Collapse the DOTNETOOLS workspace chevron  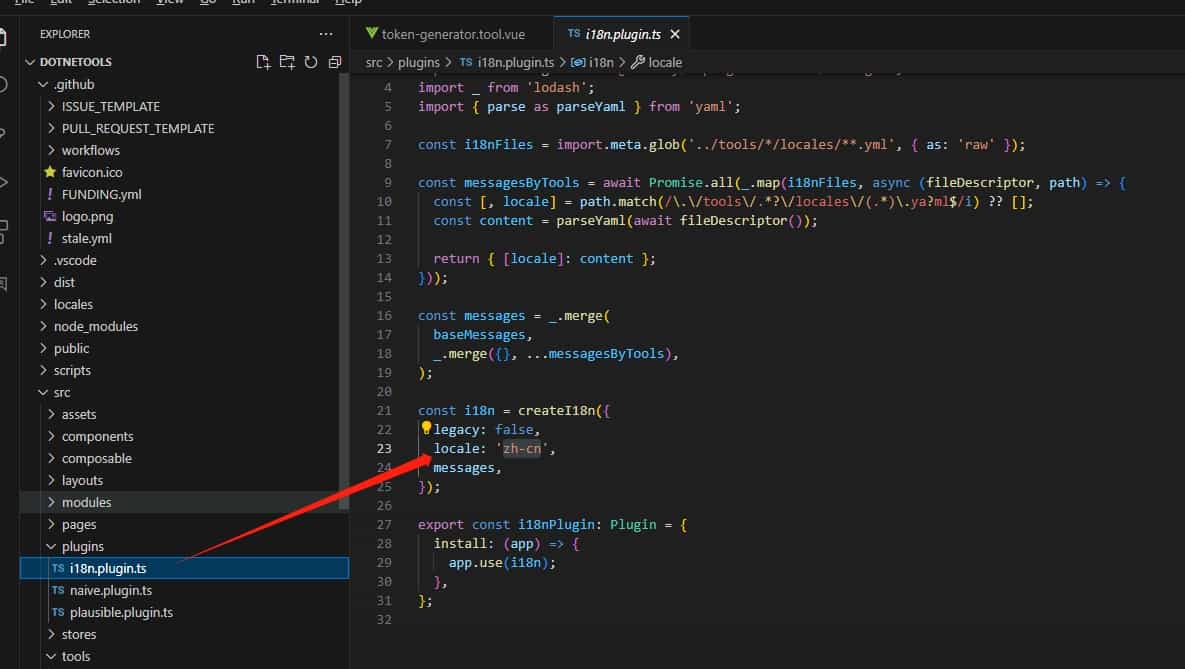[31, 61]
